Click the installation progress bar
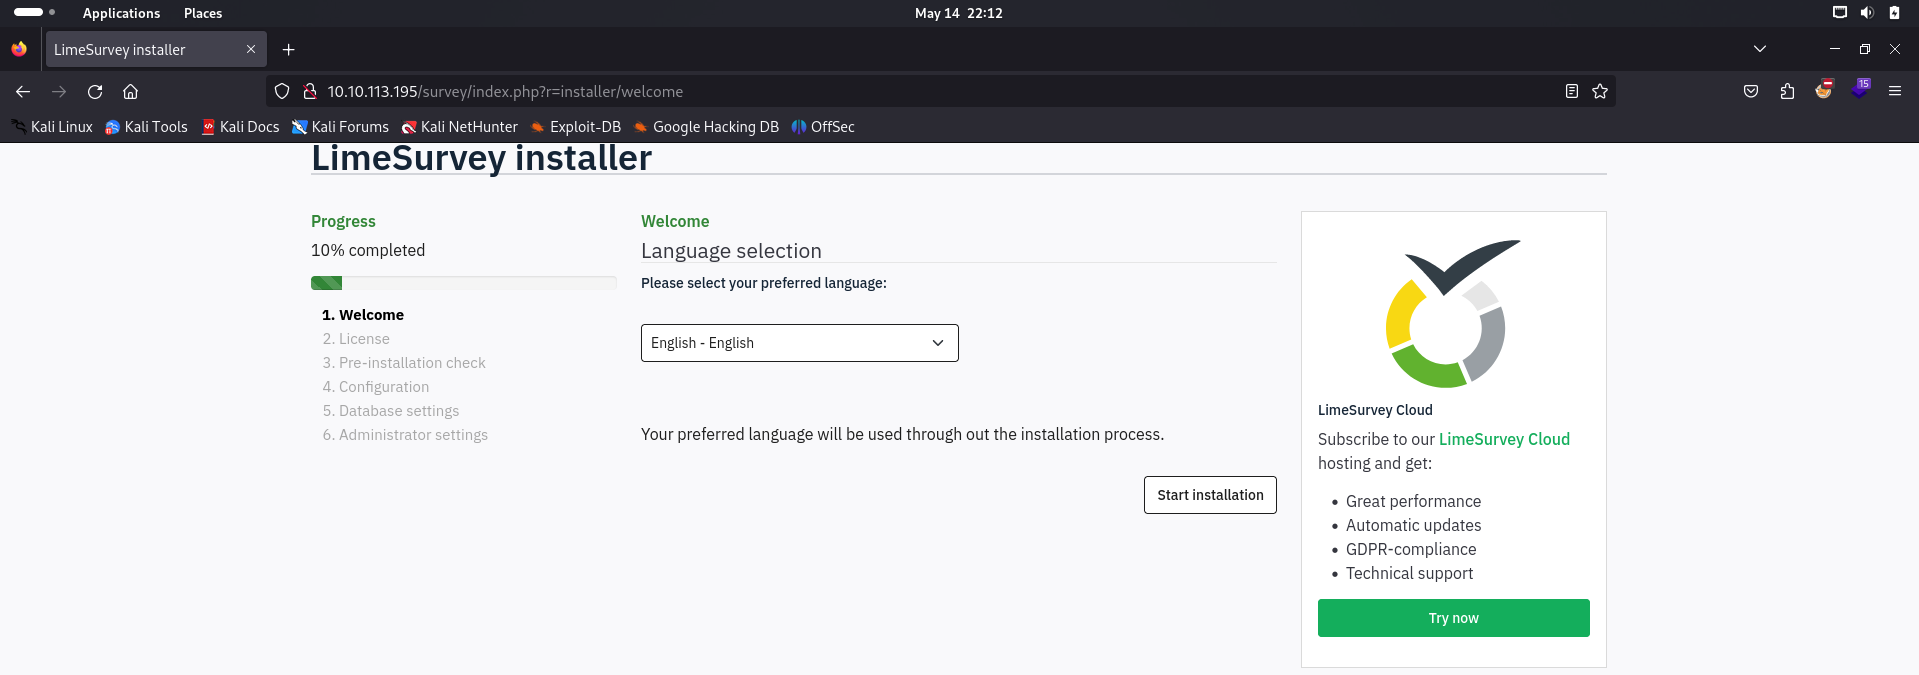This screenshot has height=675, width=1919. point(463,283)
